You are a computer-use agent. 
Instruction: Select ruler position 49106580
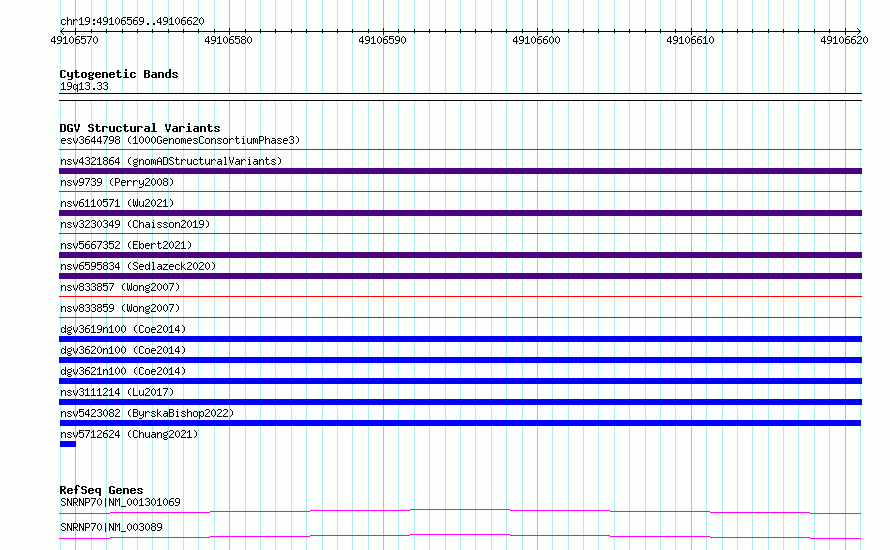[x=228, y=40]
